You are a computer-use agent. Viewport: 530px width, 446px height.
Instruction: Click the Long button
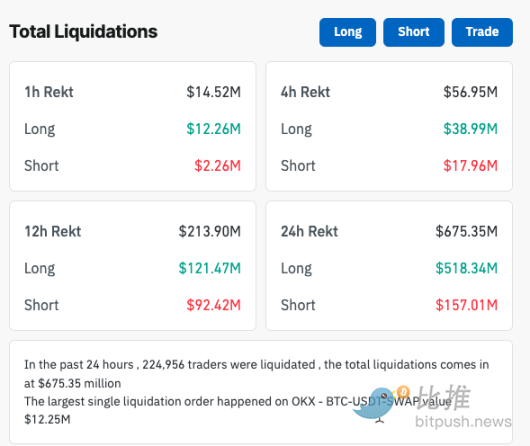347,32
